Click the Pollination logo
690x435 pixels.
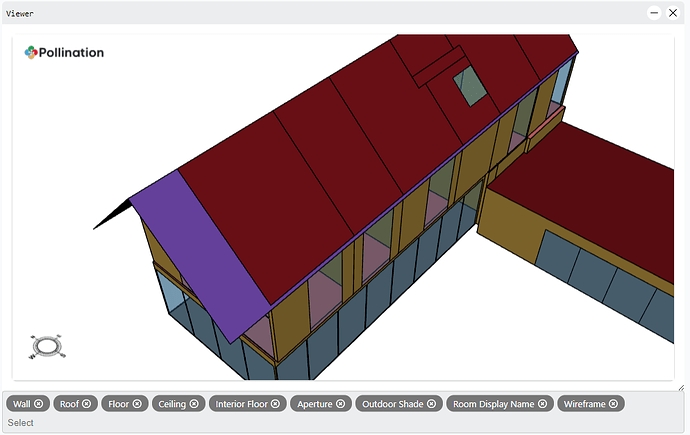[64, 52]
